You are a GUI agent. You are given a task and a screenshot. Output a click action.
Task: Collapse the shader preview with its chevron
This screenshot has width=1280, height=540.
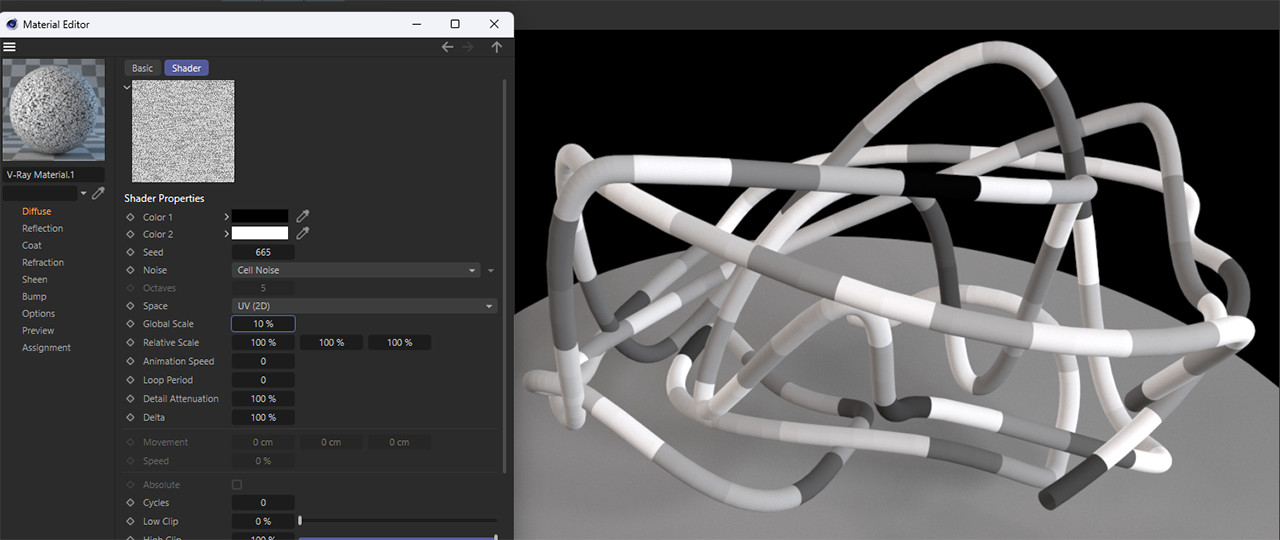127,87
